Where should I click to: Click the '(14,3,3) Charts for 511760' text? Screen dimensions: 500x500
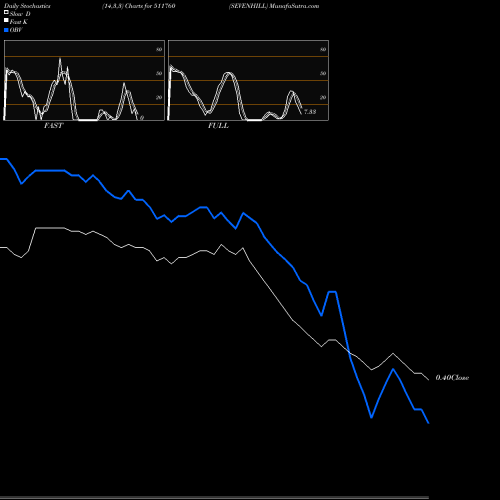(x=139, y=6)
